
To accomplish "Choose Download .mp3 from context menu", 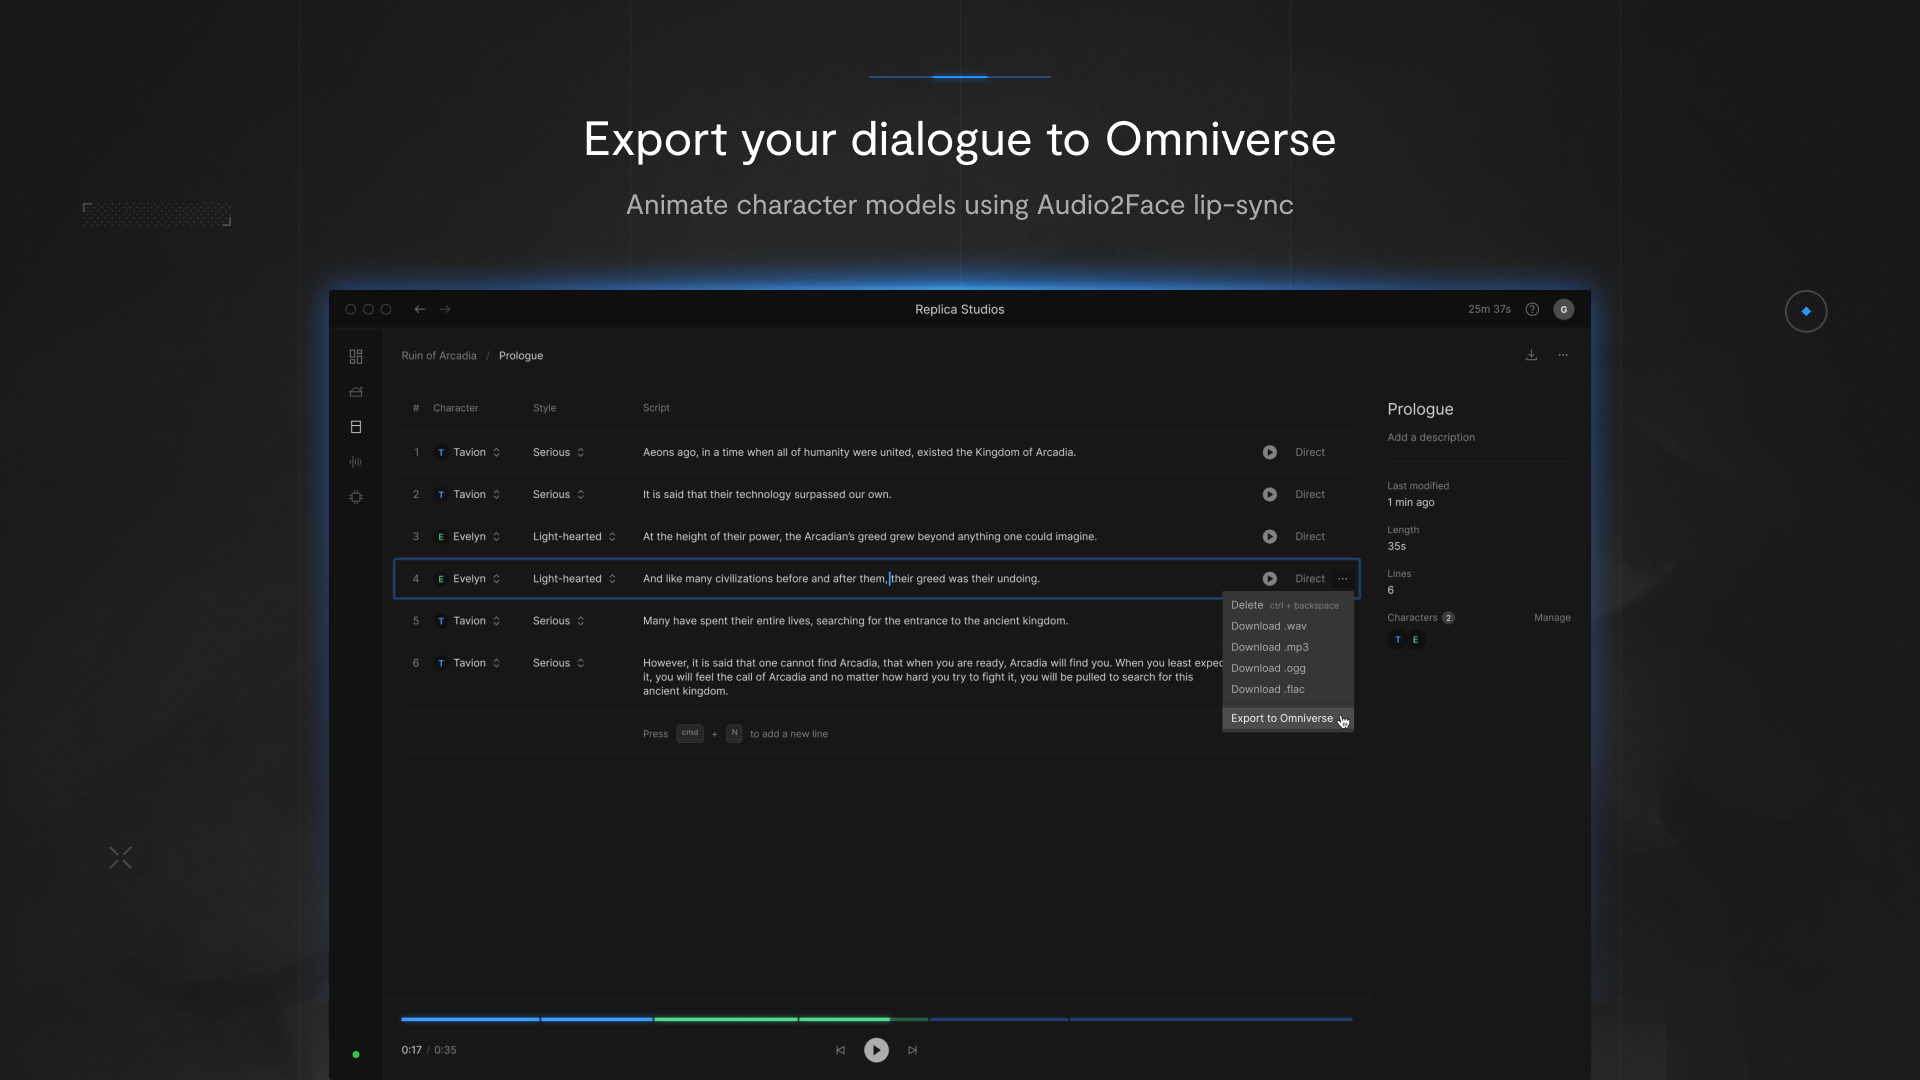I will pos(1269,647).
